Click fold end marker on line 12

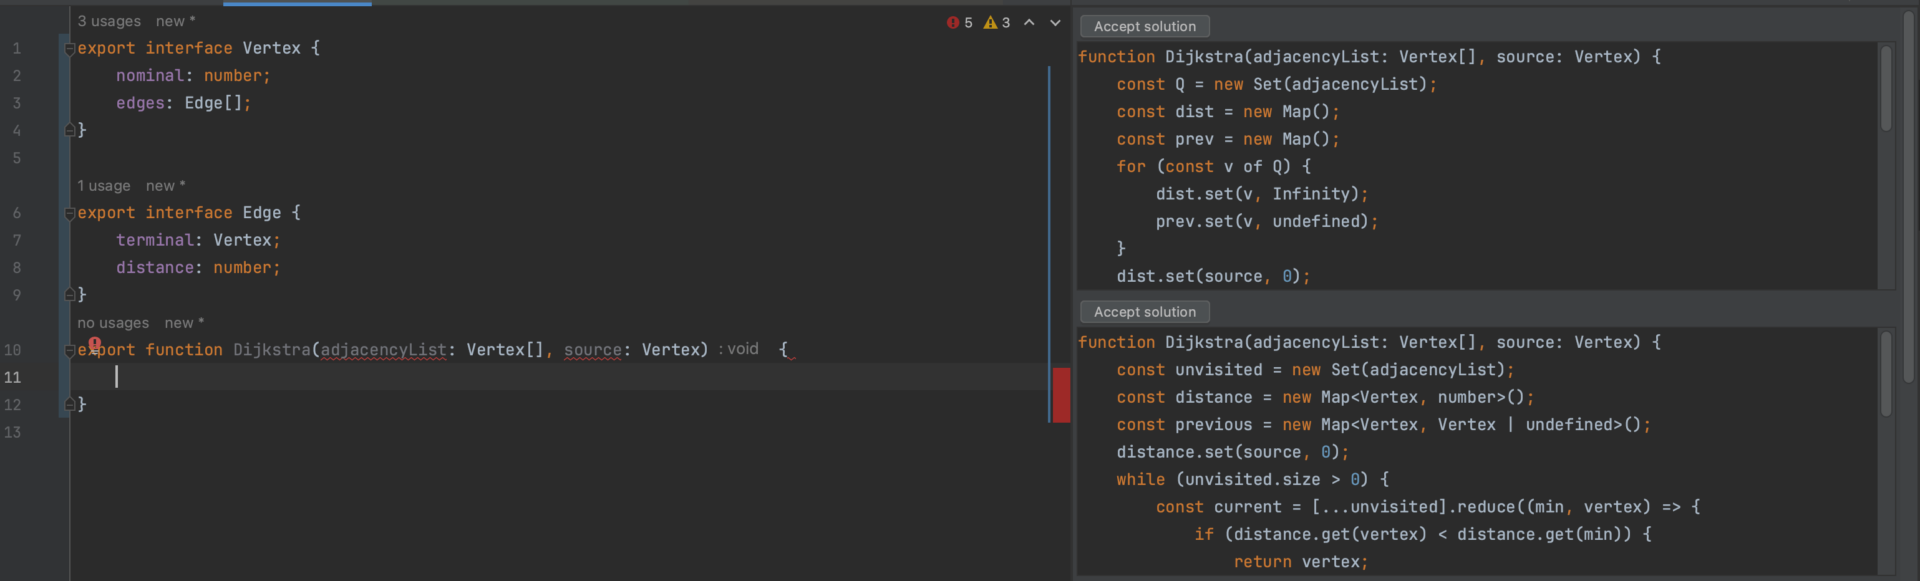pyautogui.click(x=70, y=405)
